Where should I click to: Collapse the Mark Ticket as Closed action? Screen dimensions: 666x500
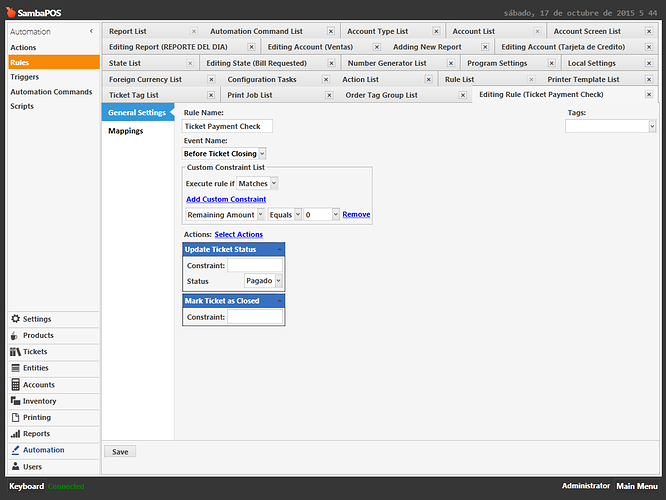coord(279,301)
